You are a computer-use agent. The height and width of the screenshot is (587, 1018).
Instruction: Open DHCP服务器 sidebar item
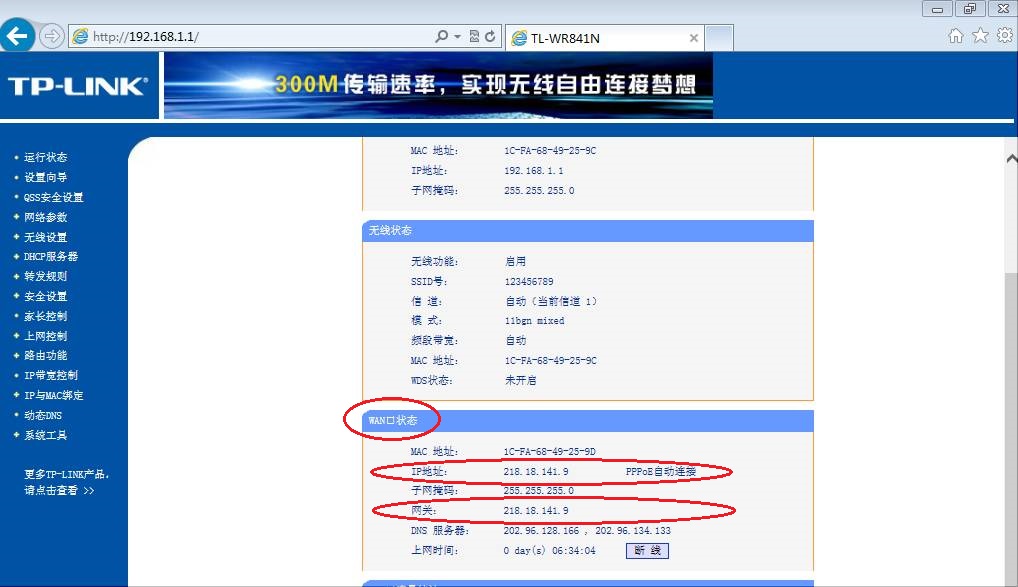(x=50, y=257)
